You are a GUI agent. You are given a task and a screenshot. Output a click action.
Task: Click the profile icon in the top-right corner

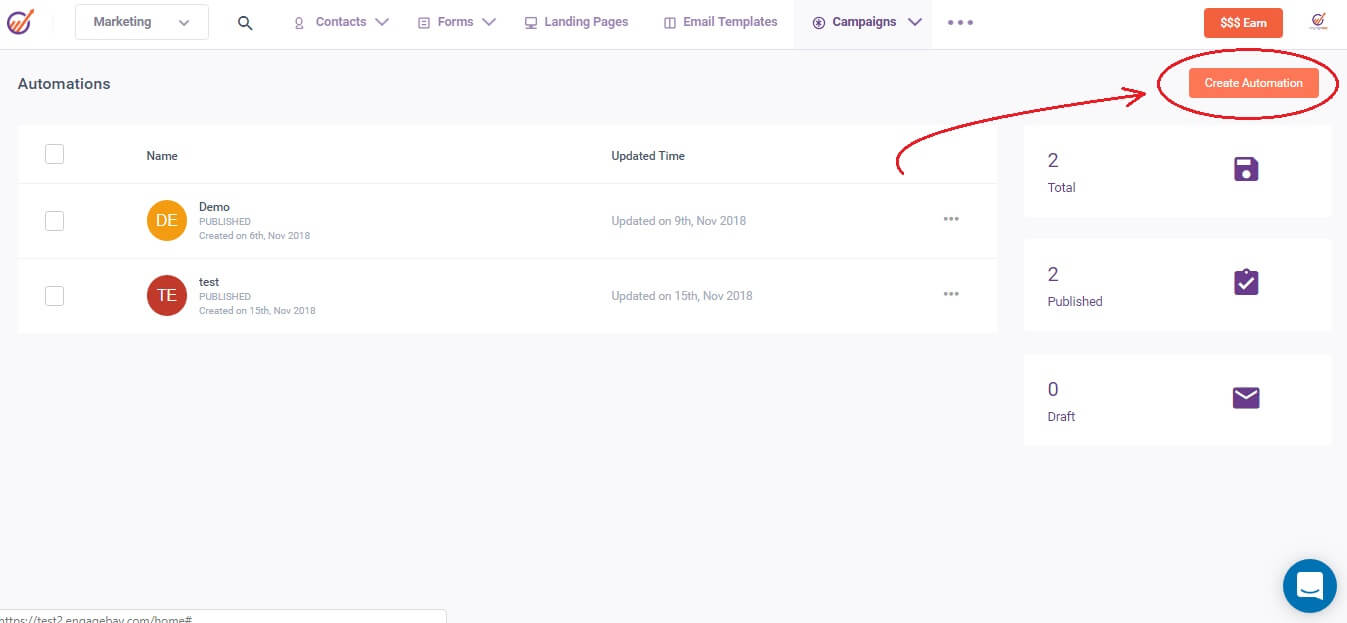(1317, 21)
